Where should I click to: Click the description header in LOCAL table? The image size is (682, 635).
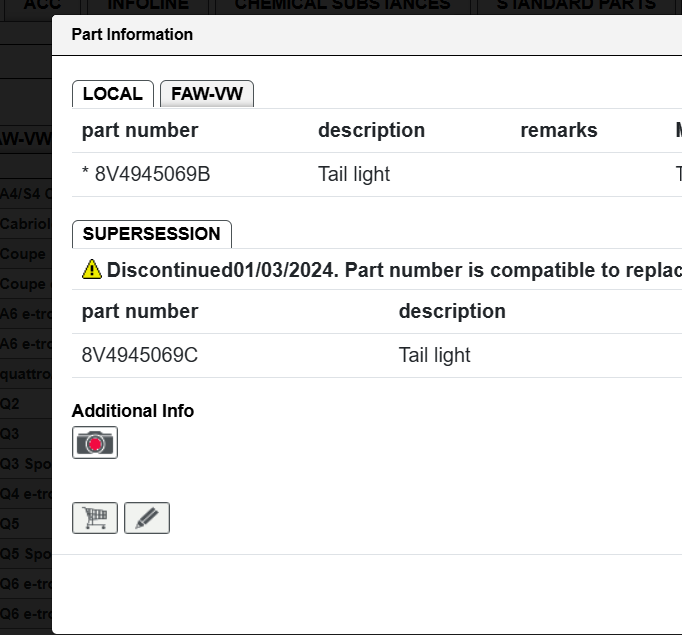[x=371, y=130]
